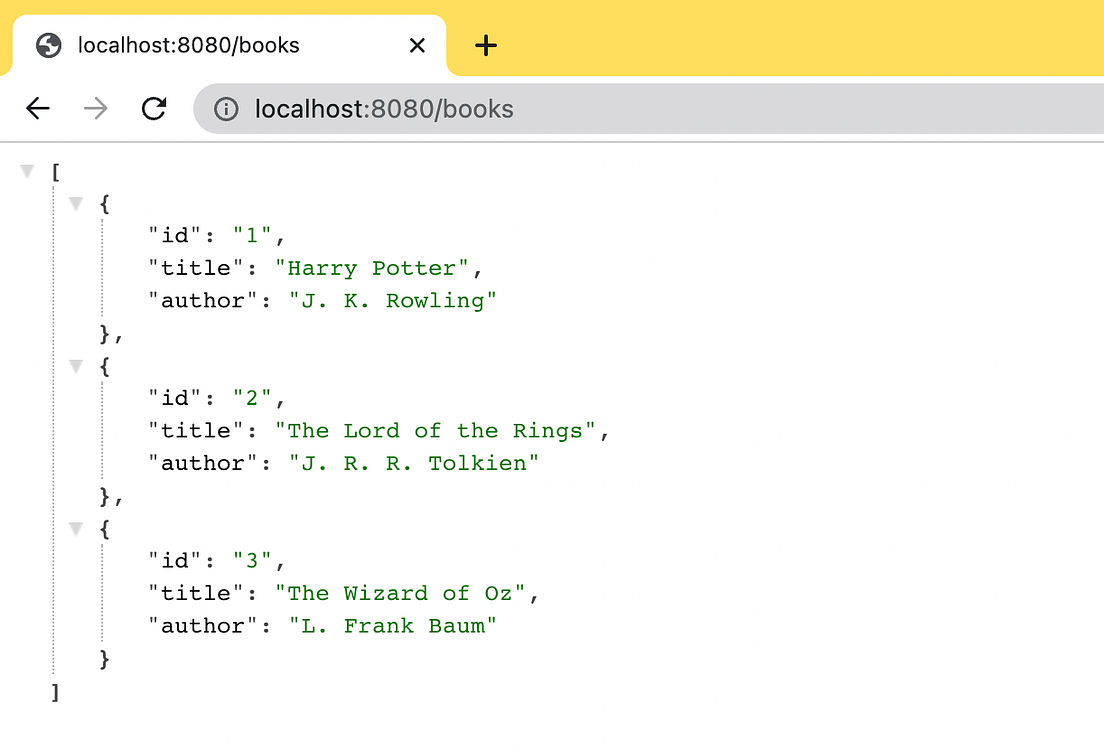Select the id value "2"

(252, 397)
